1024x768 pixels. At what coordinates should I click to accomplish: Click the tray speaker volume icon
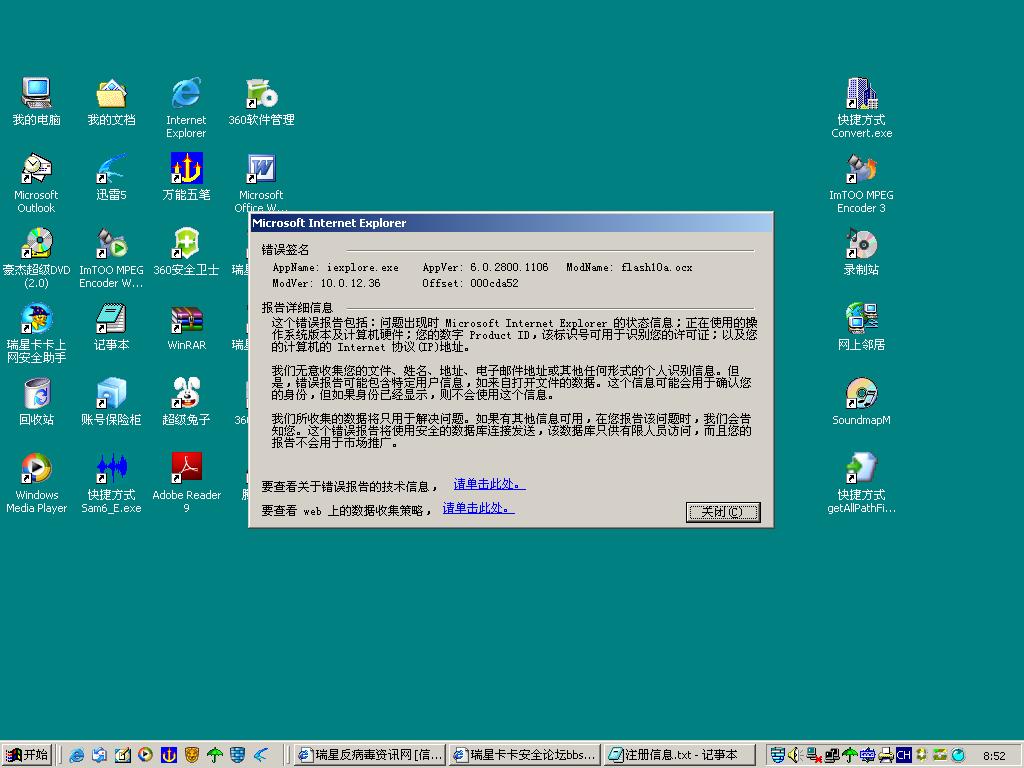794,756
